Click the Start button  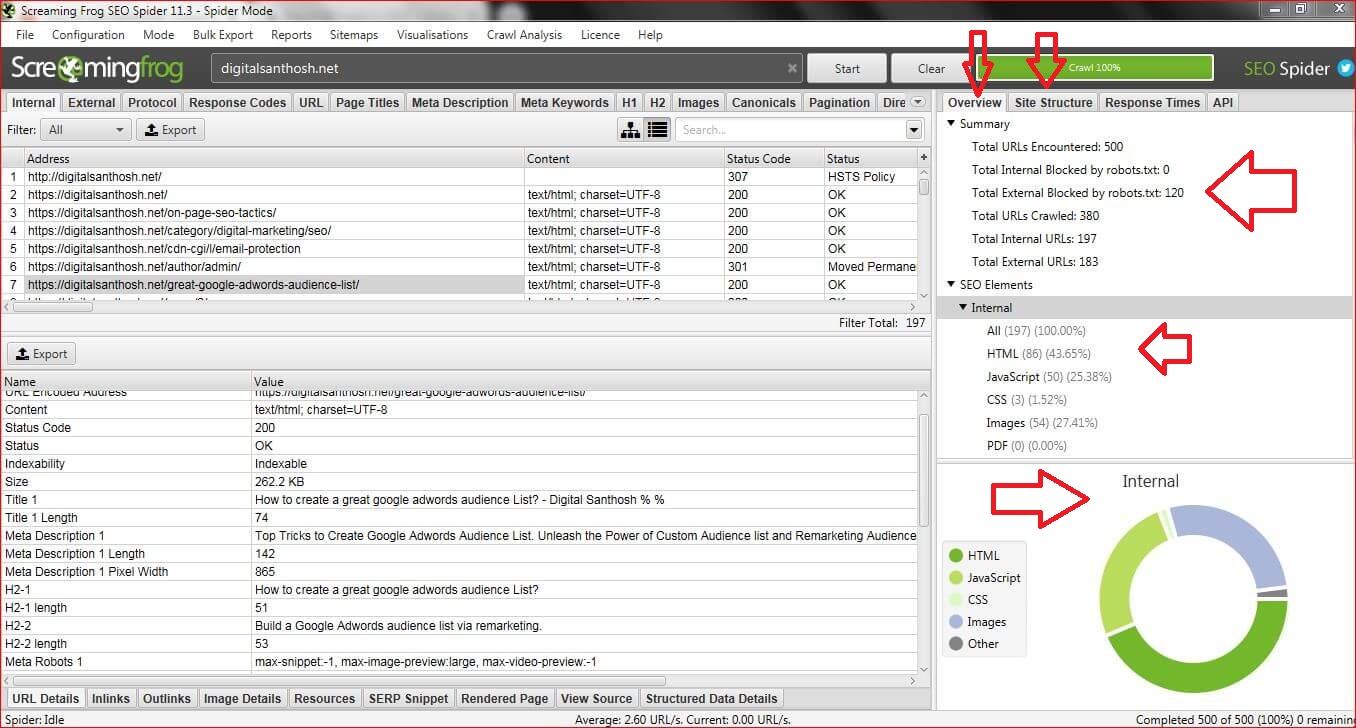[x=847, y=69]
